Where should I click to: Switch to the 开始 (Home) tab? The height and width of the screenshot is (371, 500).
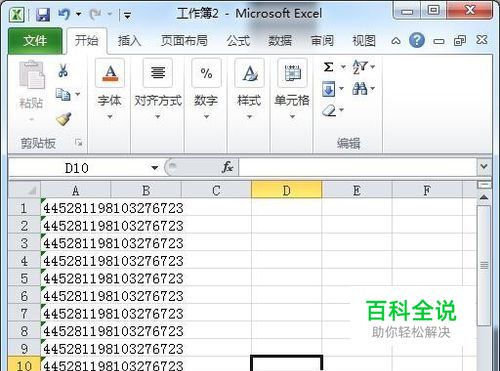click(x=86, y=41)
